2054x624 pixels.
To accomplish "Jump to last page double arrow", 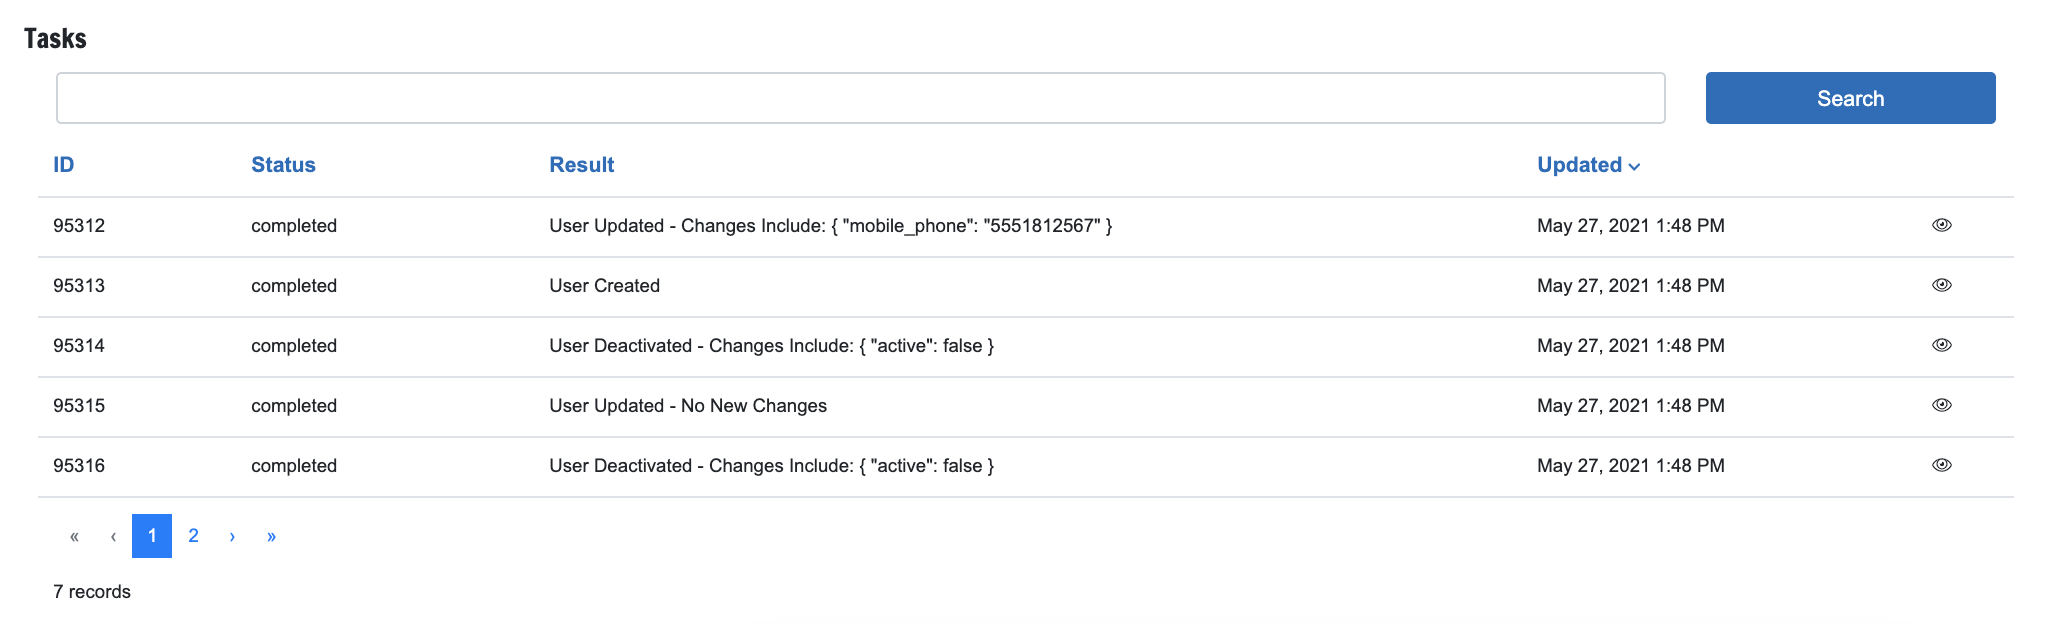I will pyautogui.click(x=271, y=536).
